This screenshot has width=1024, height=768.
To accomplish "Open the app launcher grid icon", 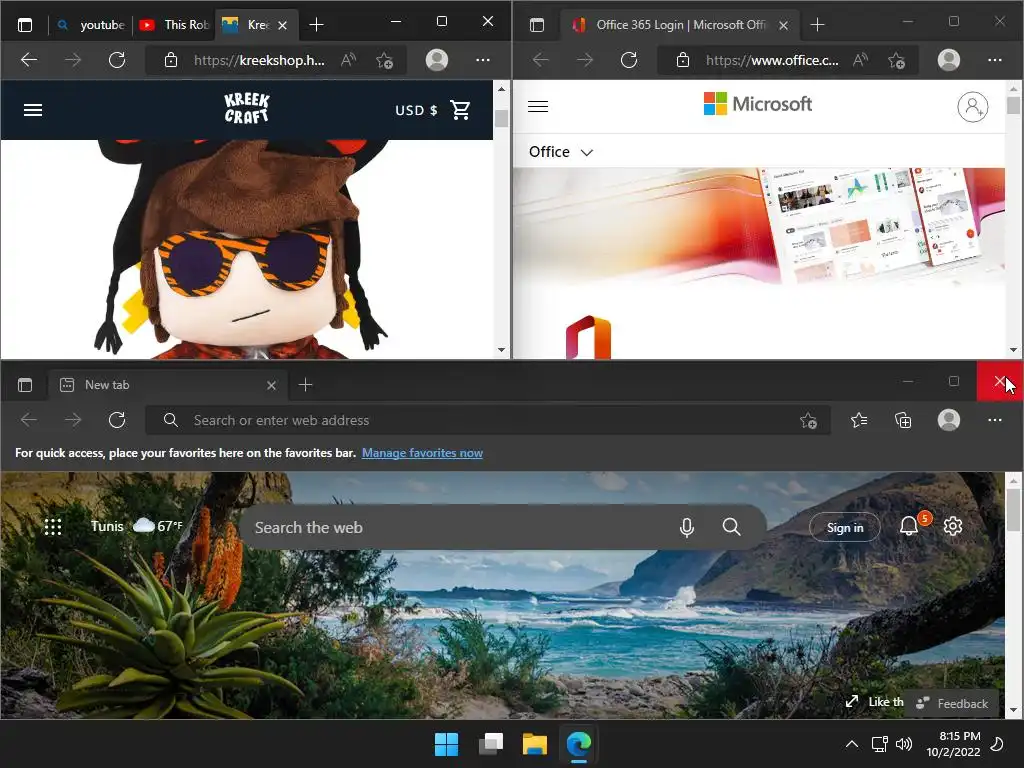I will (x=53, y=526).
